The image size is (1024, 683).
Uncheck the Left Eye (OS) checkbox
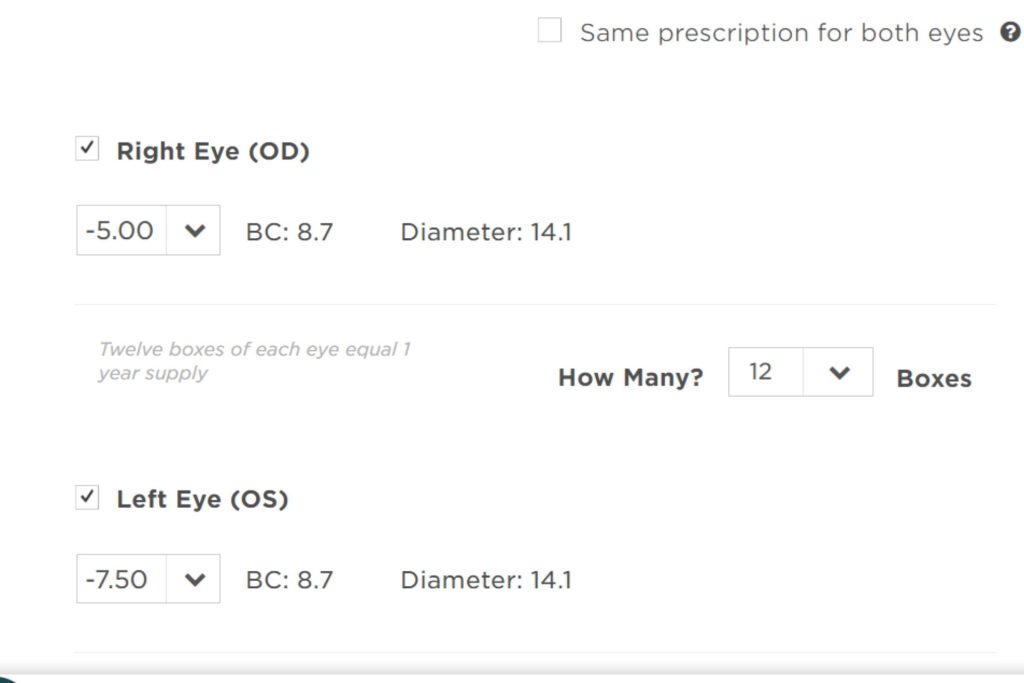coord(86,496)
